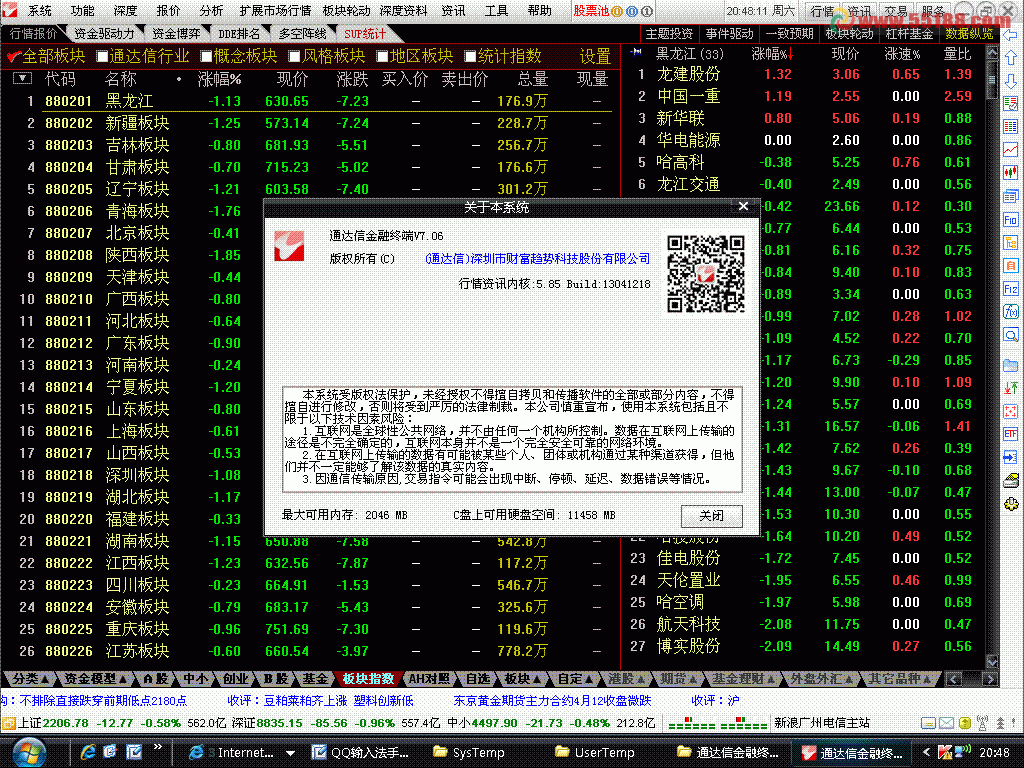Click the blue folder sidebar icon
1024x768 pixels.
pos(1011,365)
